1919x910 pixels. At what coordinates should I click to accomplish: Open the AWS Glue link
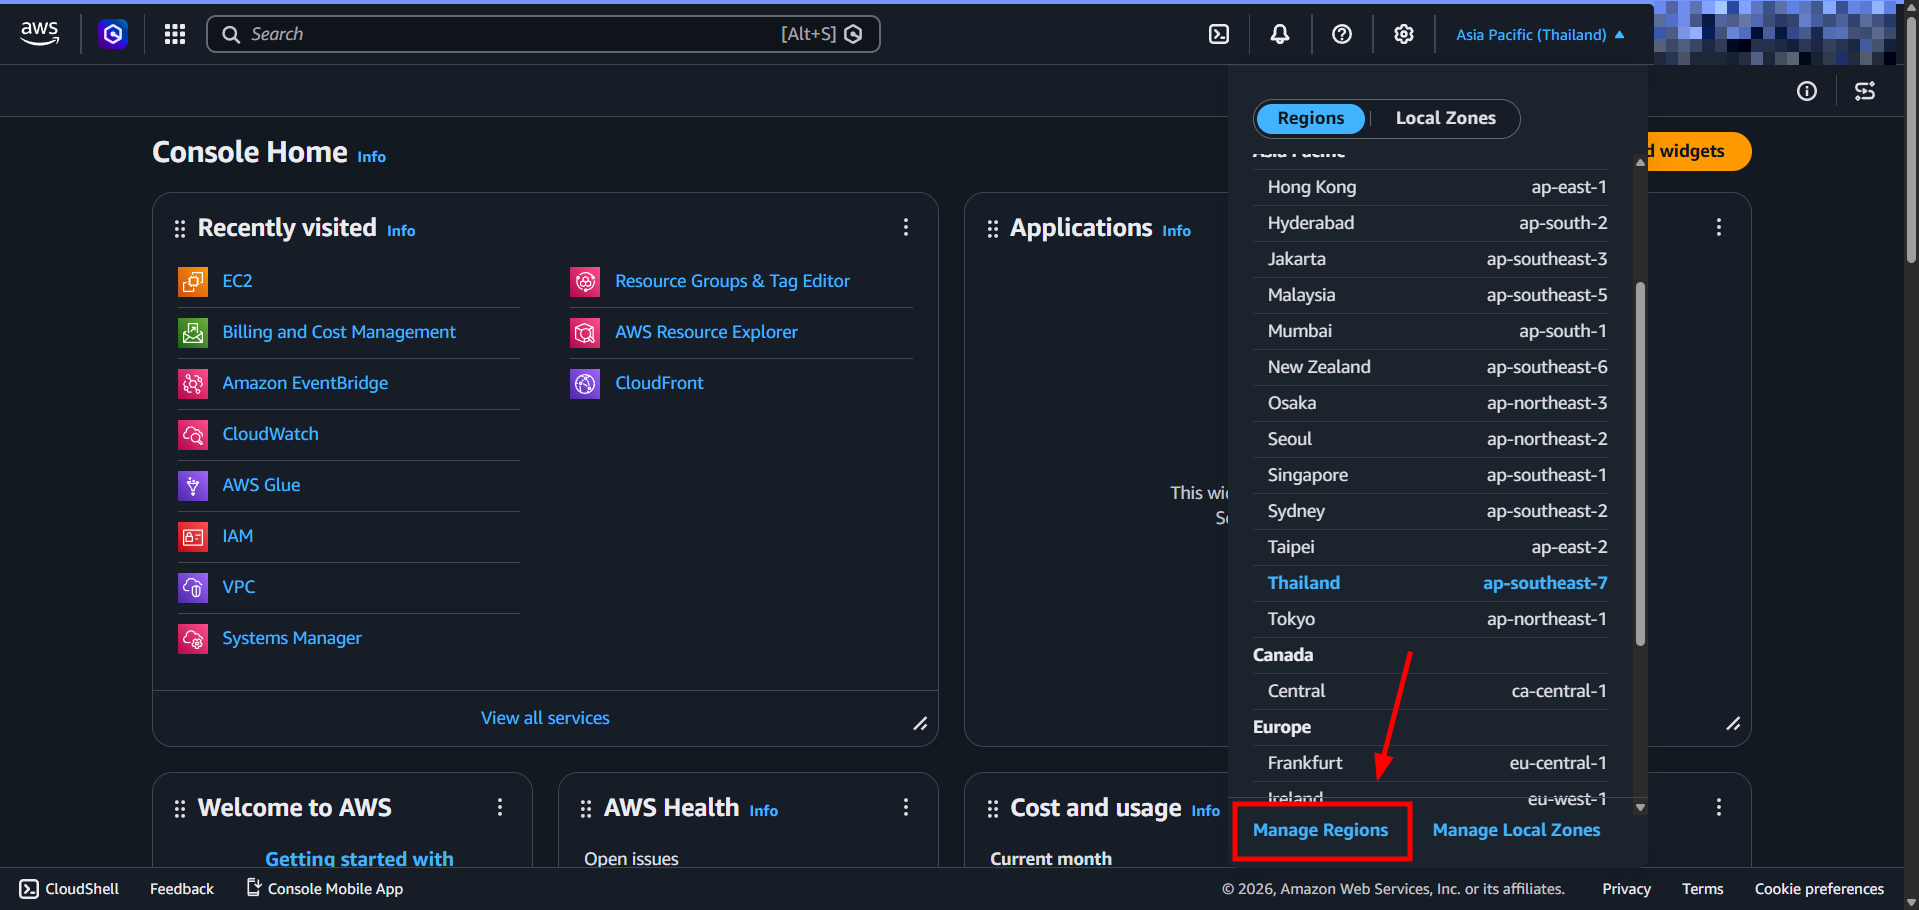[261, 485]
